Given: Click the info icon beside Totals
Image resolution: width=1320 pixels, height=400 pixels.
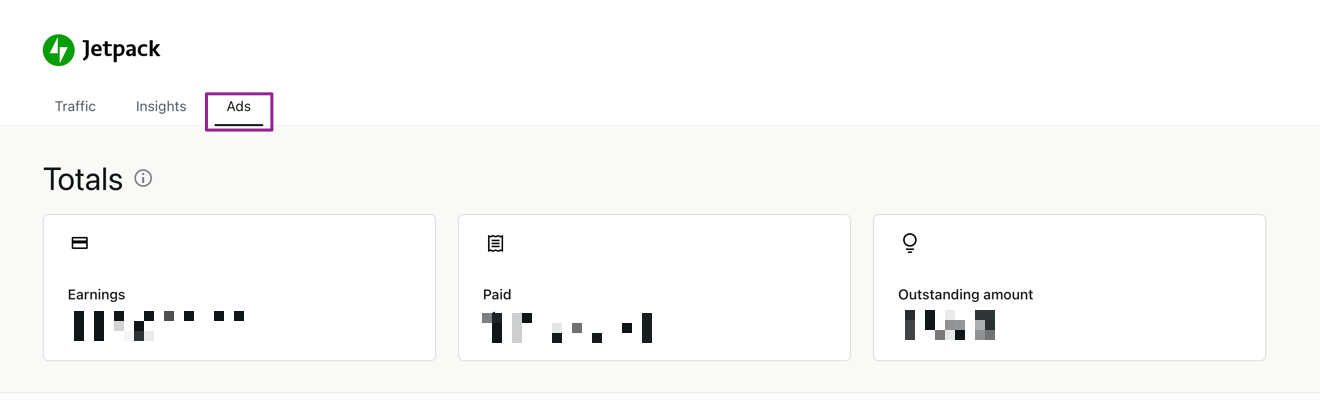Looking at the screenshot, I should 143,179.
